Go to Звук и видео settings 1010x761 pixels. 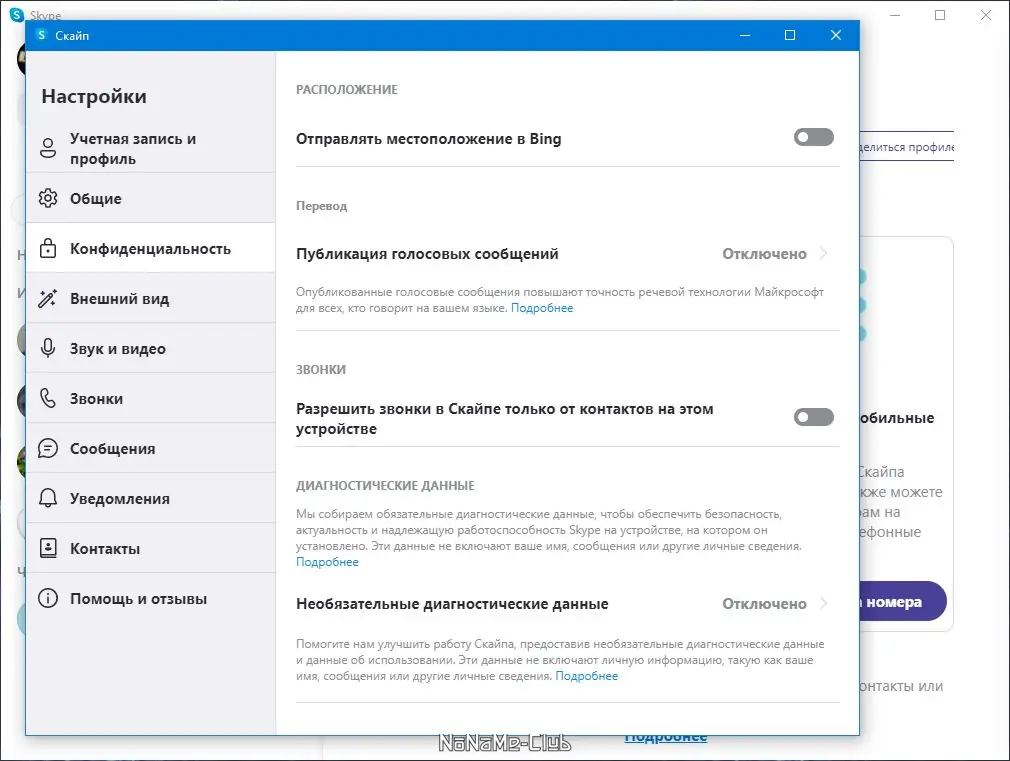tap(151, 348)
